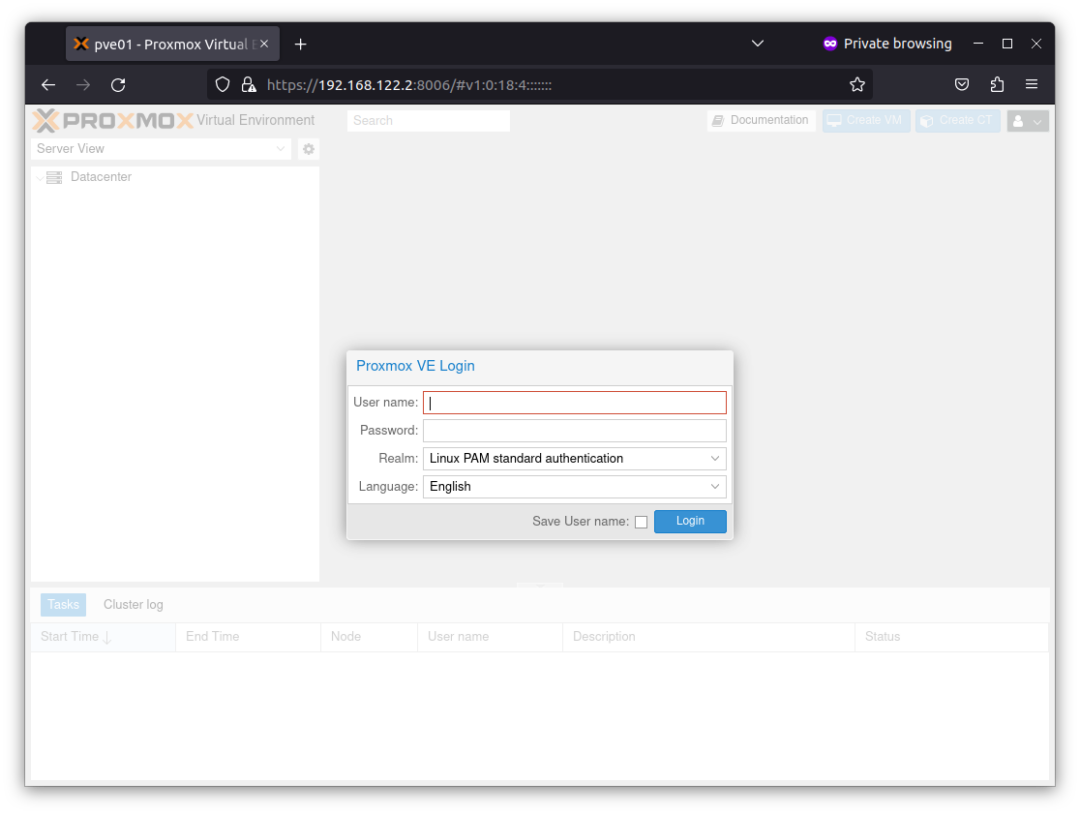
Task: Toggle bookmark star for this page
Action: tap(857, 84)
